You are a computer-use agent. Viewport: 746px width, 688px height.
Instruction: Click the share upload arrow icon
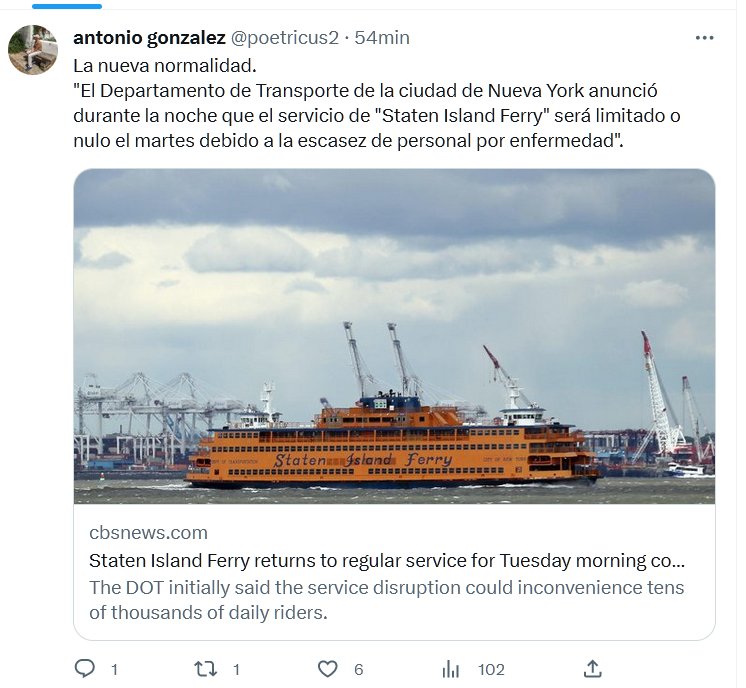(x=592, y=668)
